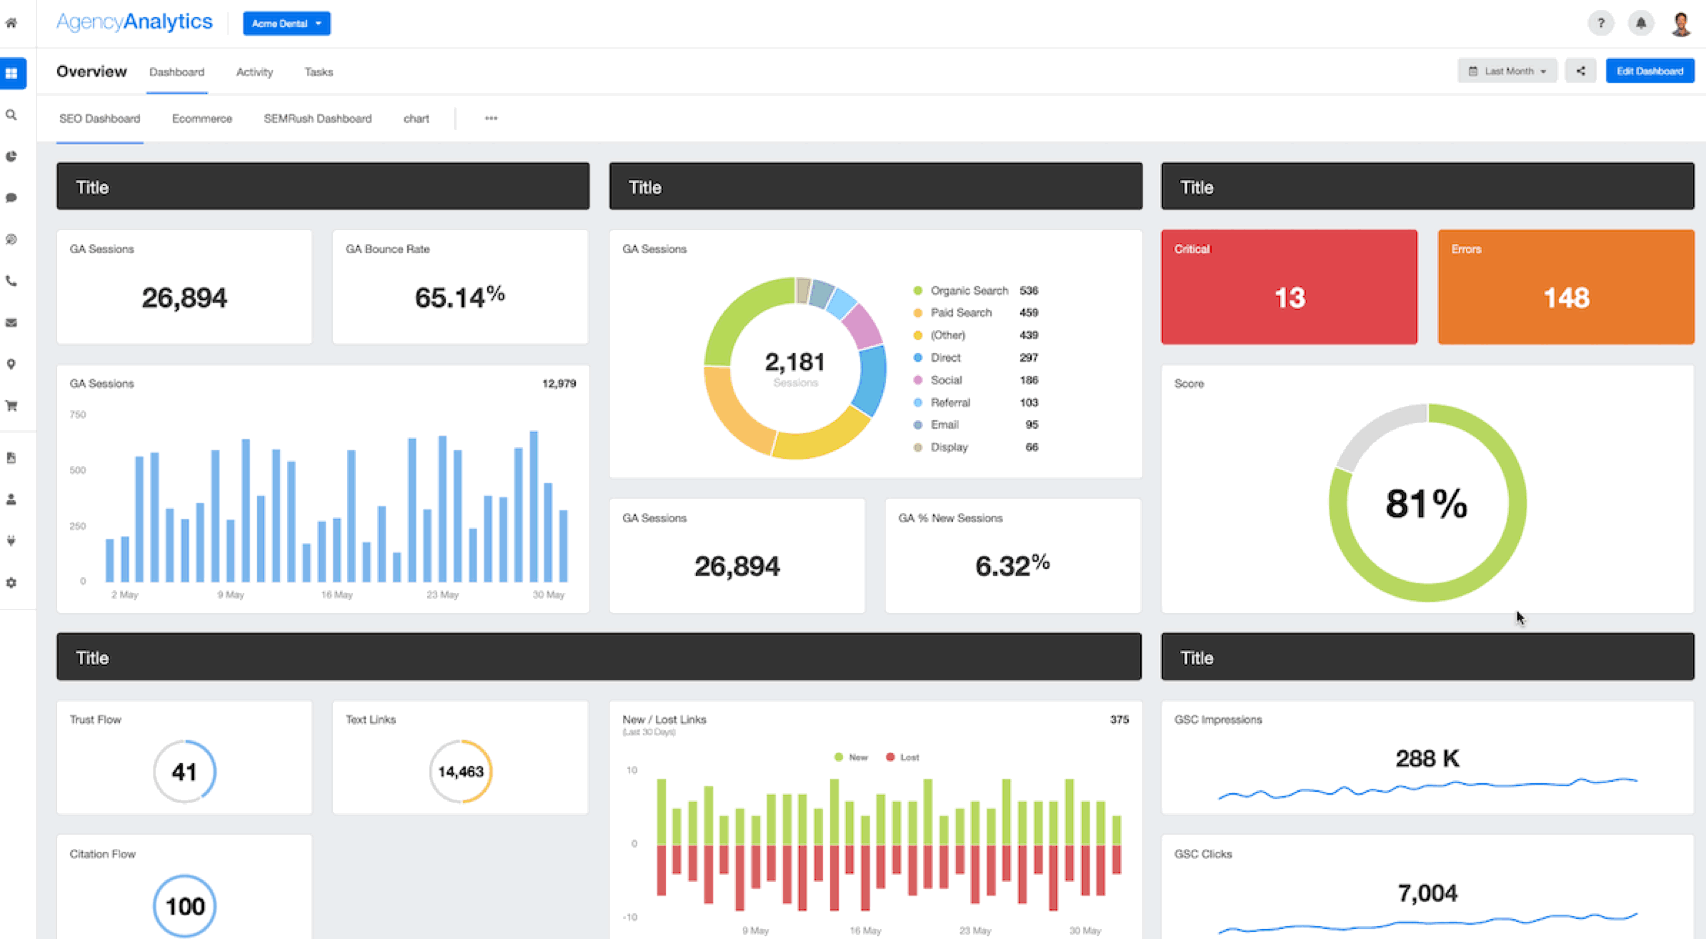Click the GA Sessions 26,894 value beside Bounce Rate
Viewport: 1706px width, 939px height.
click(184, 297)
